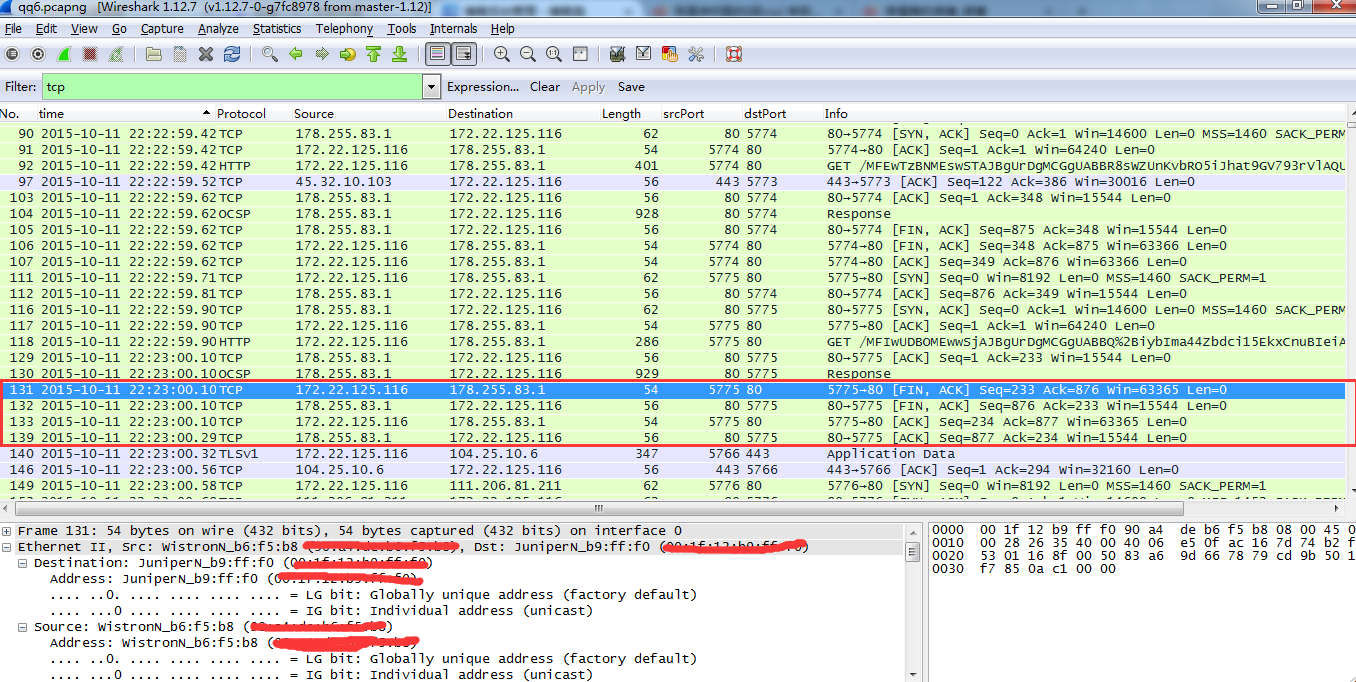Save the current filter
The height and width of the screenshot is (682, 1356).
point(631,87)
